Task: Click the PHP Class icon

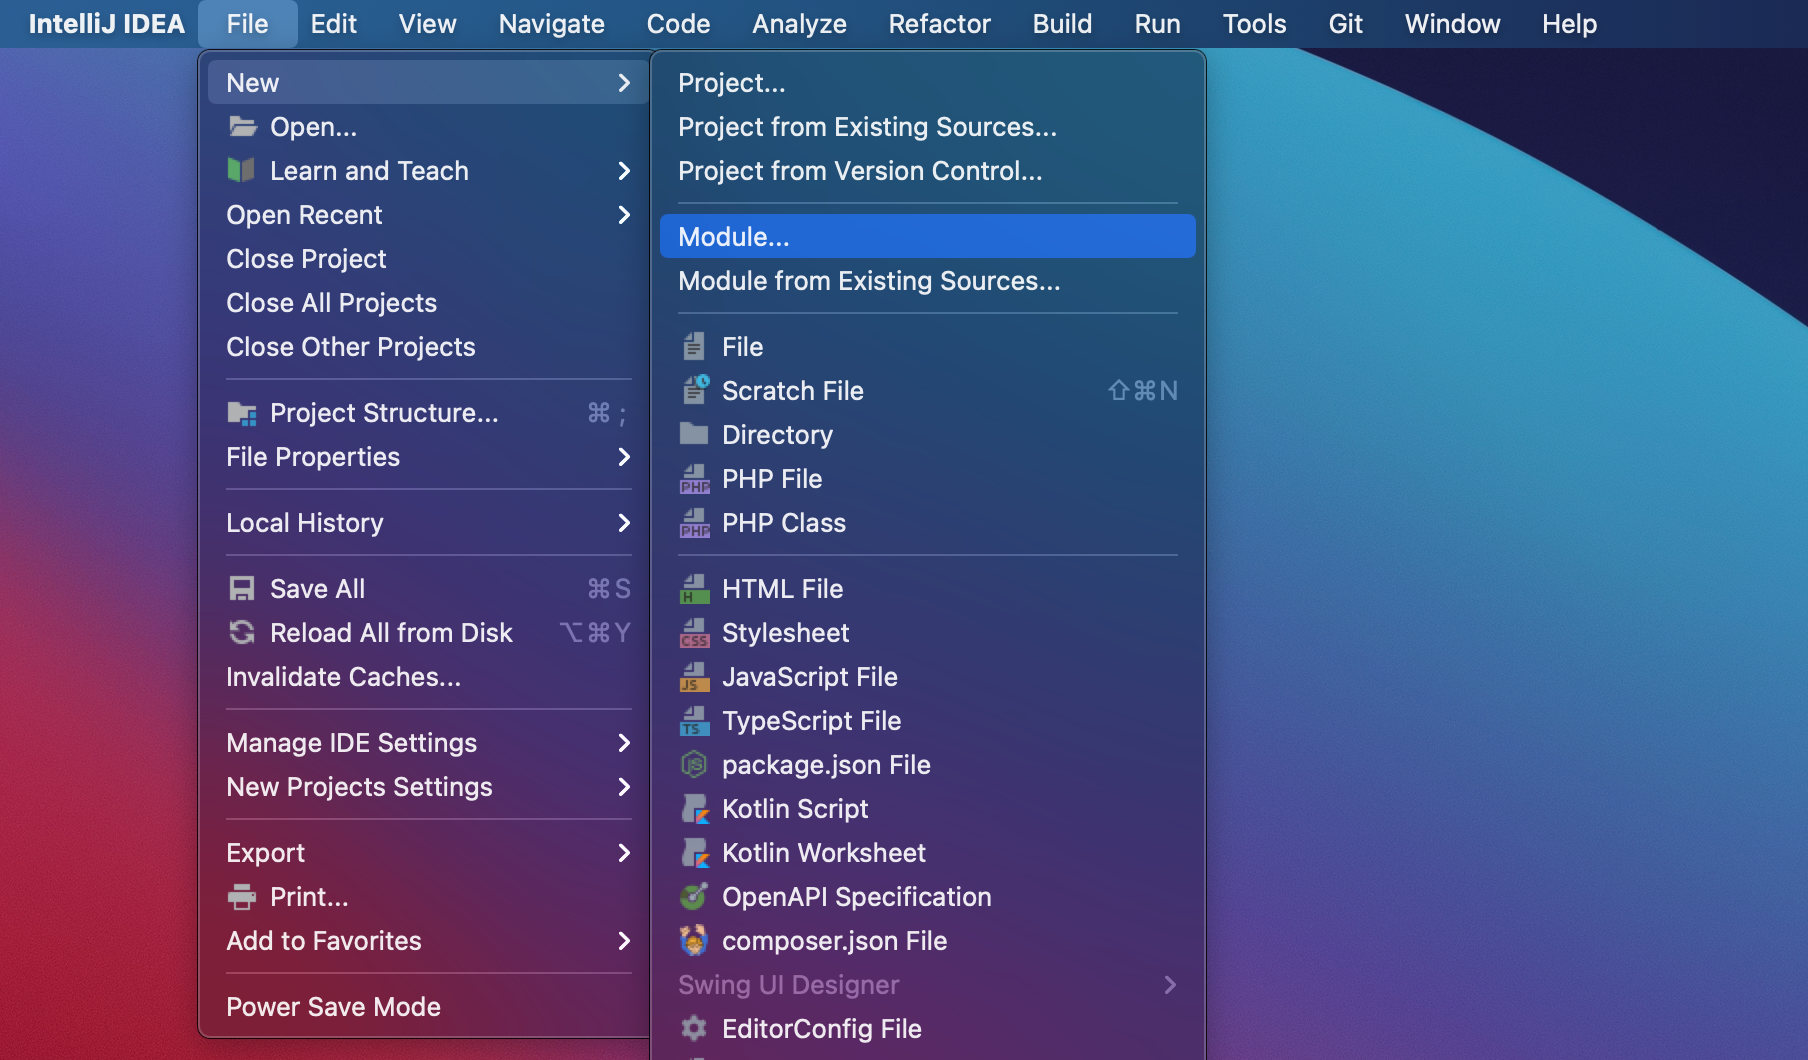Action: point(695,523)
